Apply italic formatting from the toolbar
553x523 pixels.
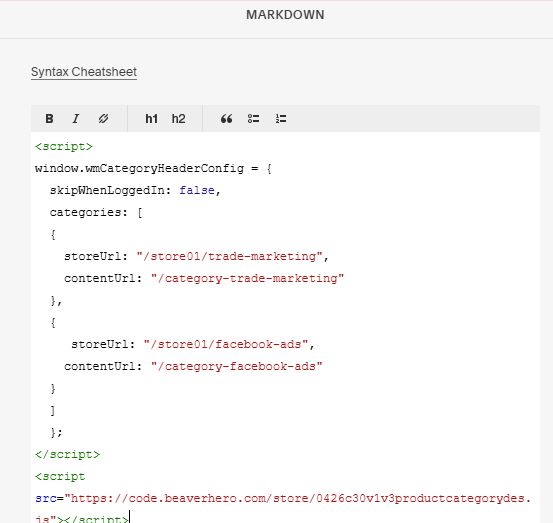pos(76,119)
